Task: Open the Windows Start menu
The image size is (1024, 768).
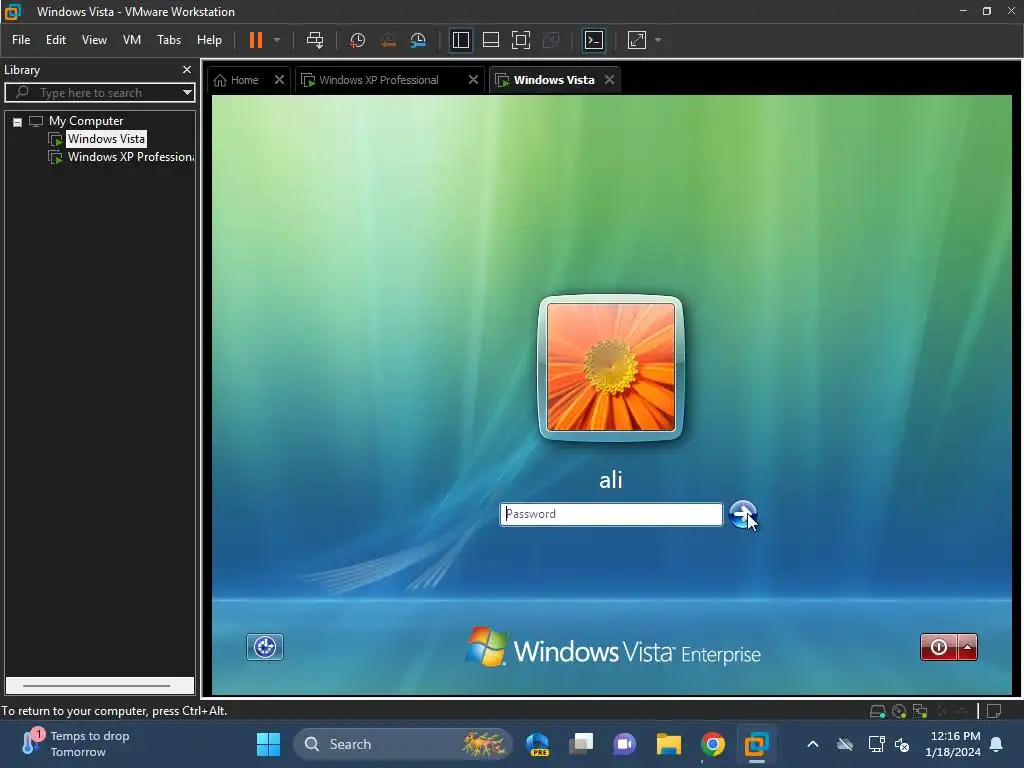Action: (268, 744)
